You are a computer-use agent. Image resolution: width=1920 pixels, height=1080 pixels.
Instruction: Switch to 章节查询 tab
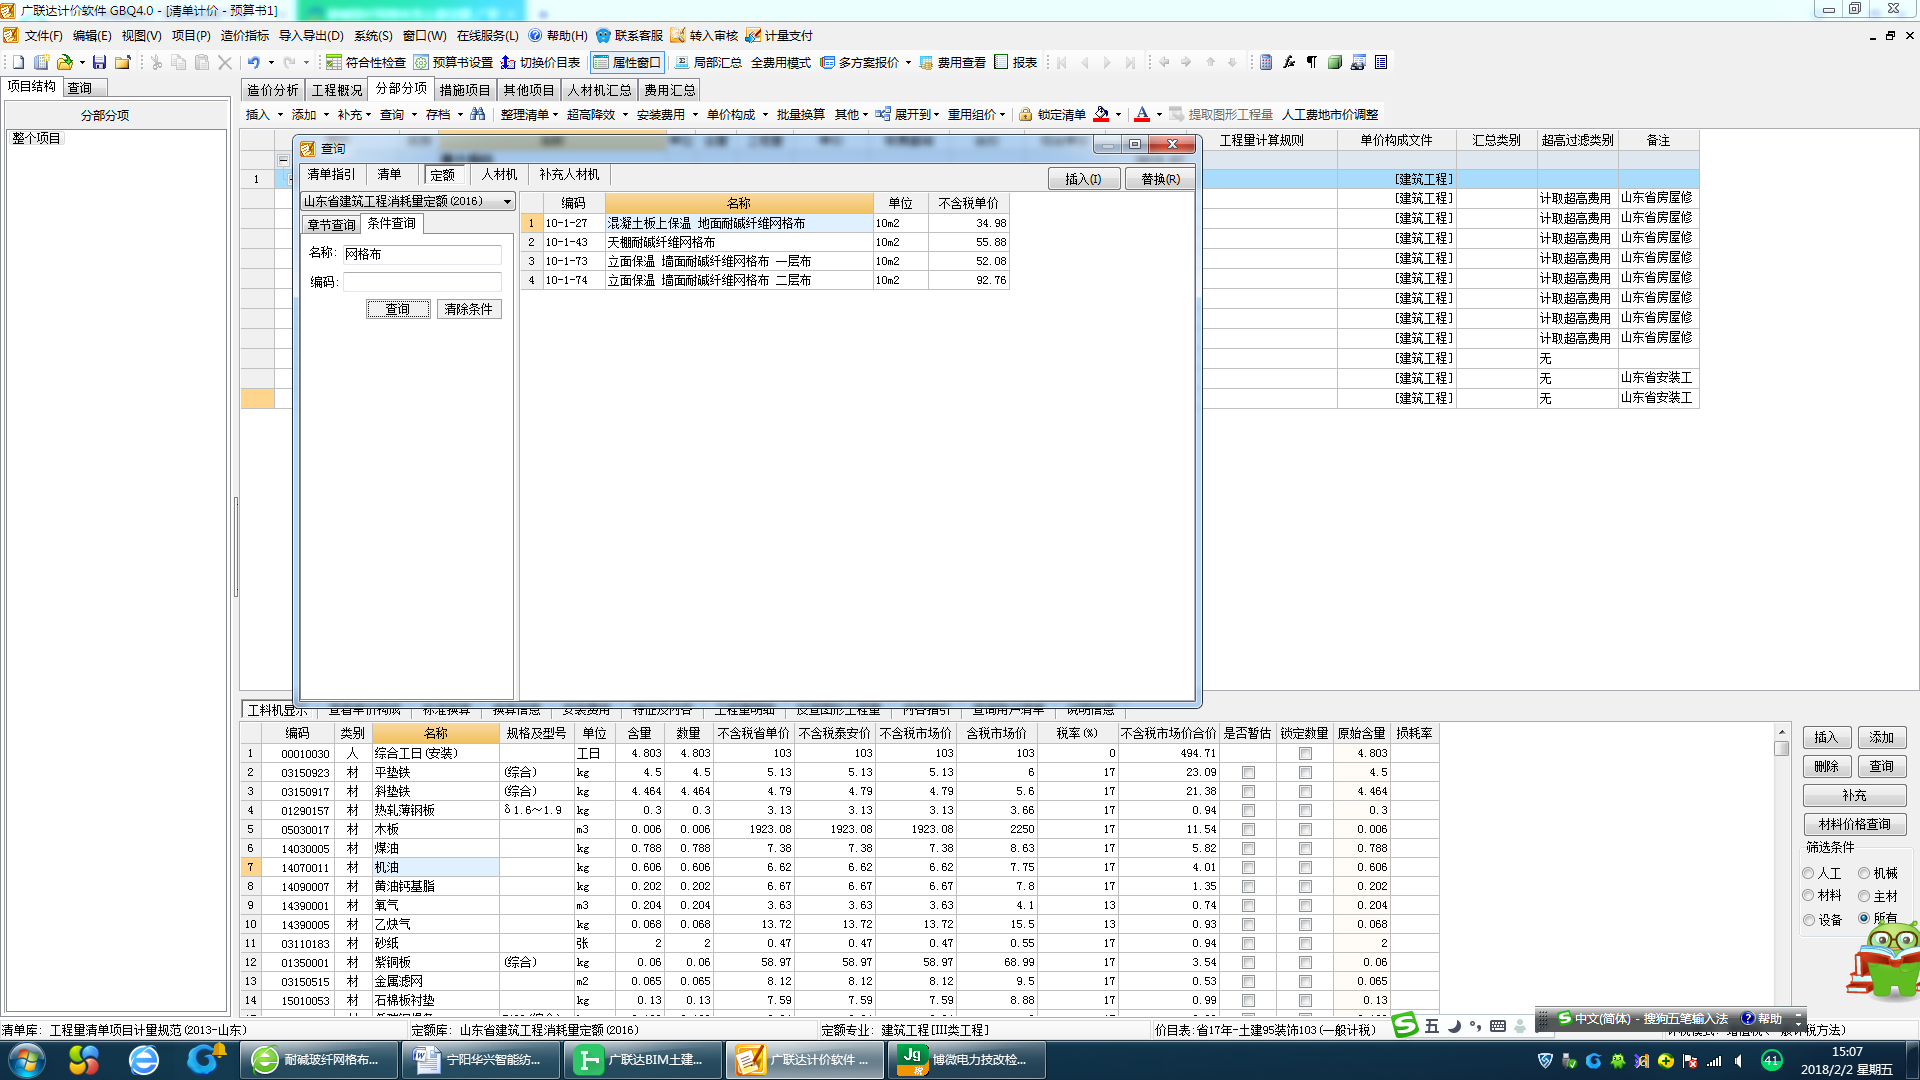(331, 225)
